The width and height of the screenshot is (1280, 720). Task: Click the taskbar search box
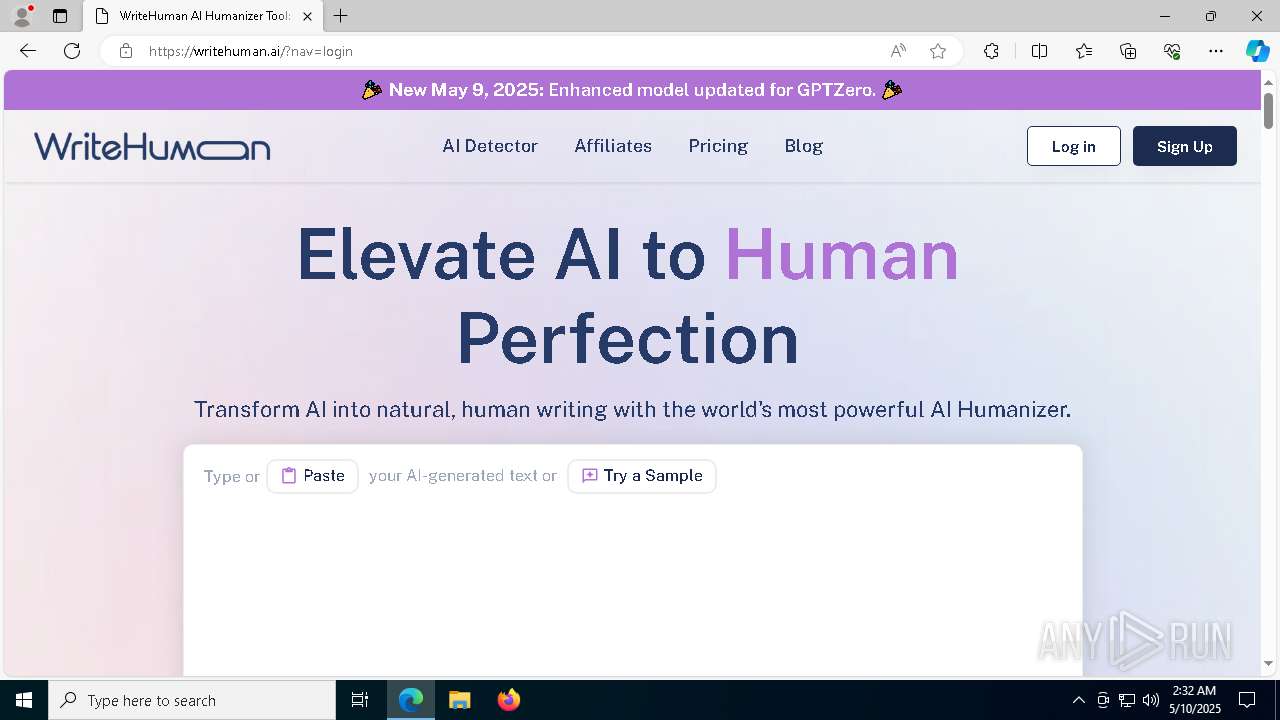[x=192, y=700]
